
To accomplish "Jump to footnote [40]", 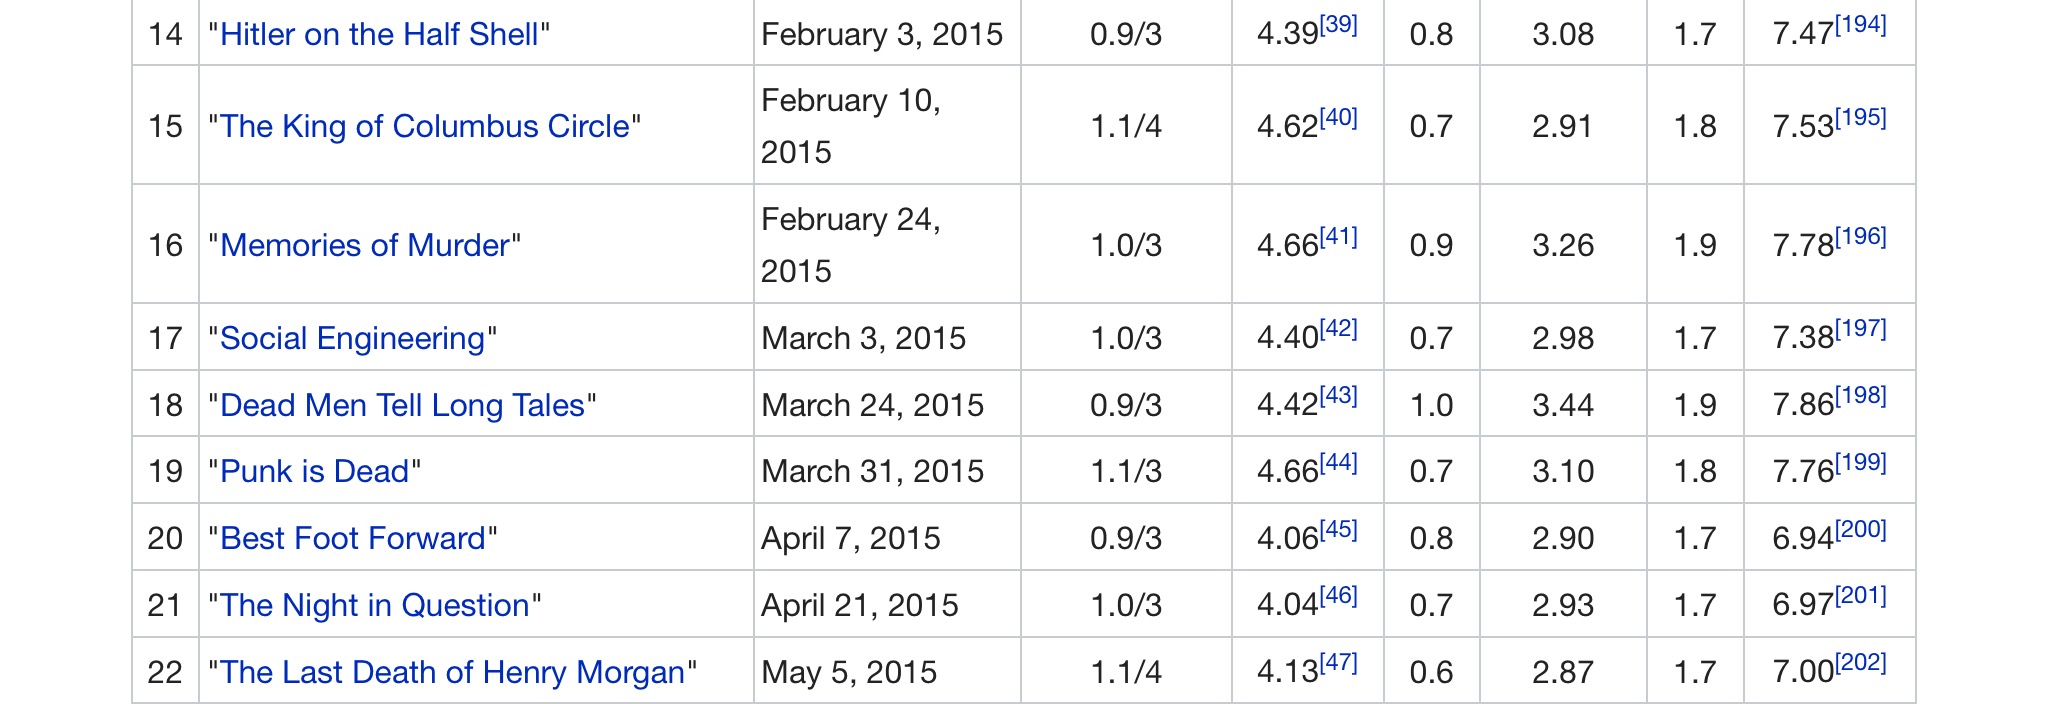I will (x=1339, y=117).
